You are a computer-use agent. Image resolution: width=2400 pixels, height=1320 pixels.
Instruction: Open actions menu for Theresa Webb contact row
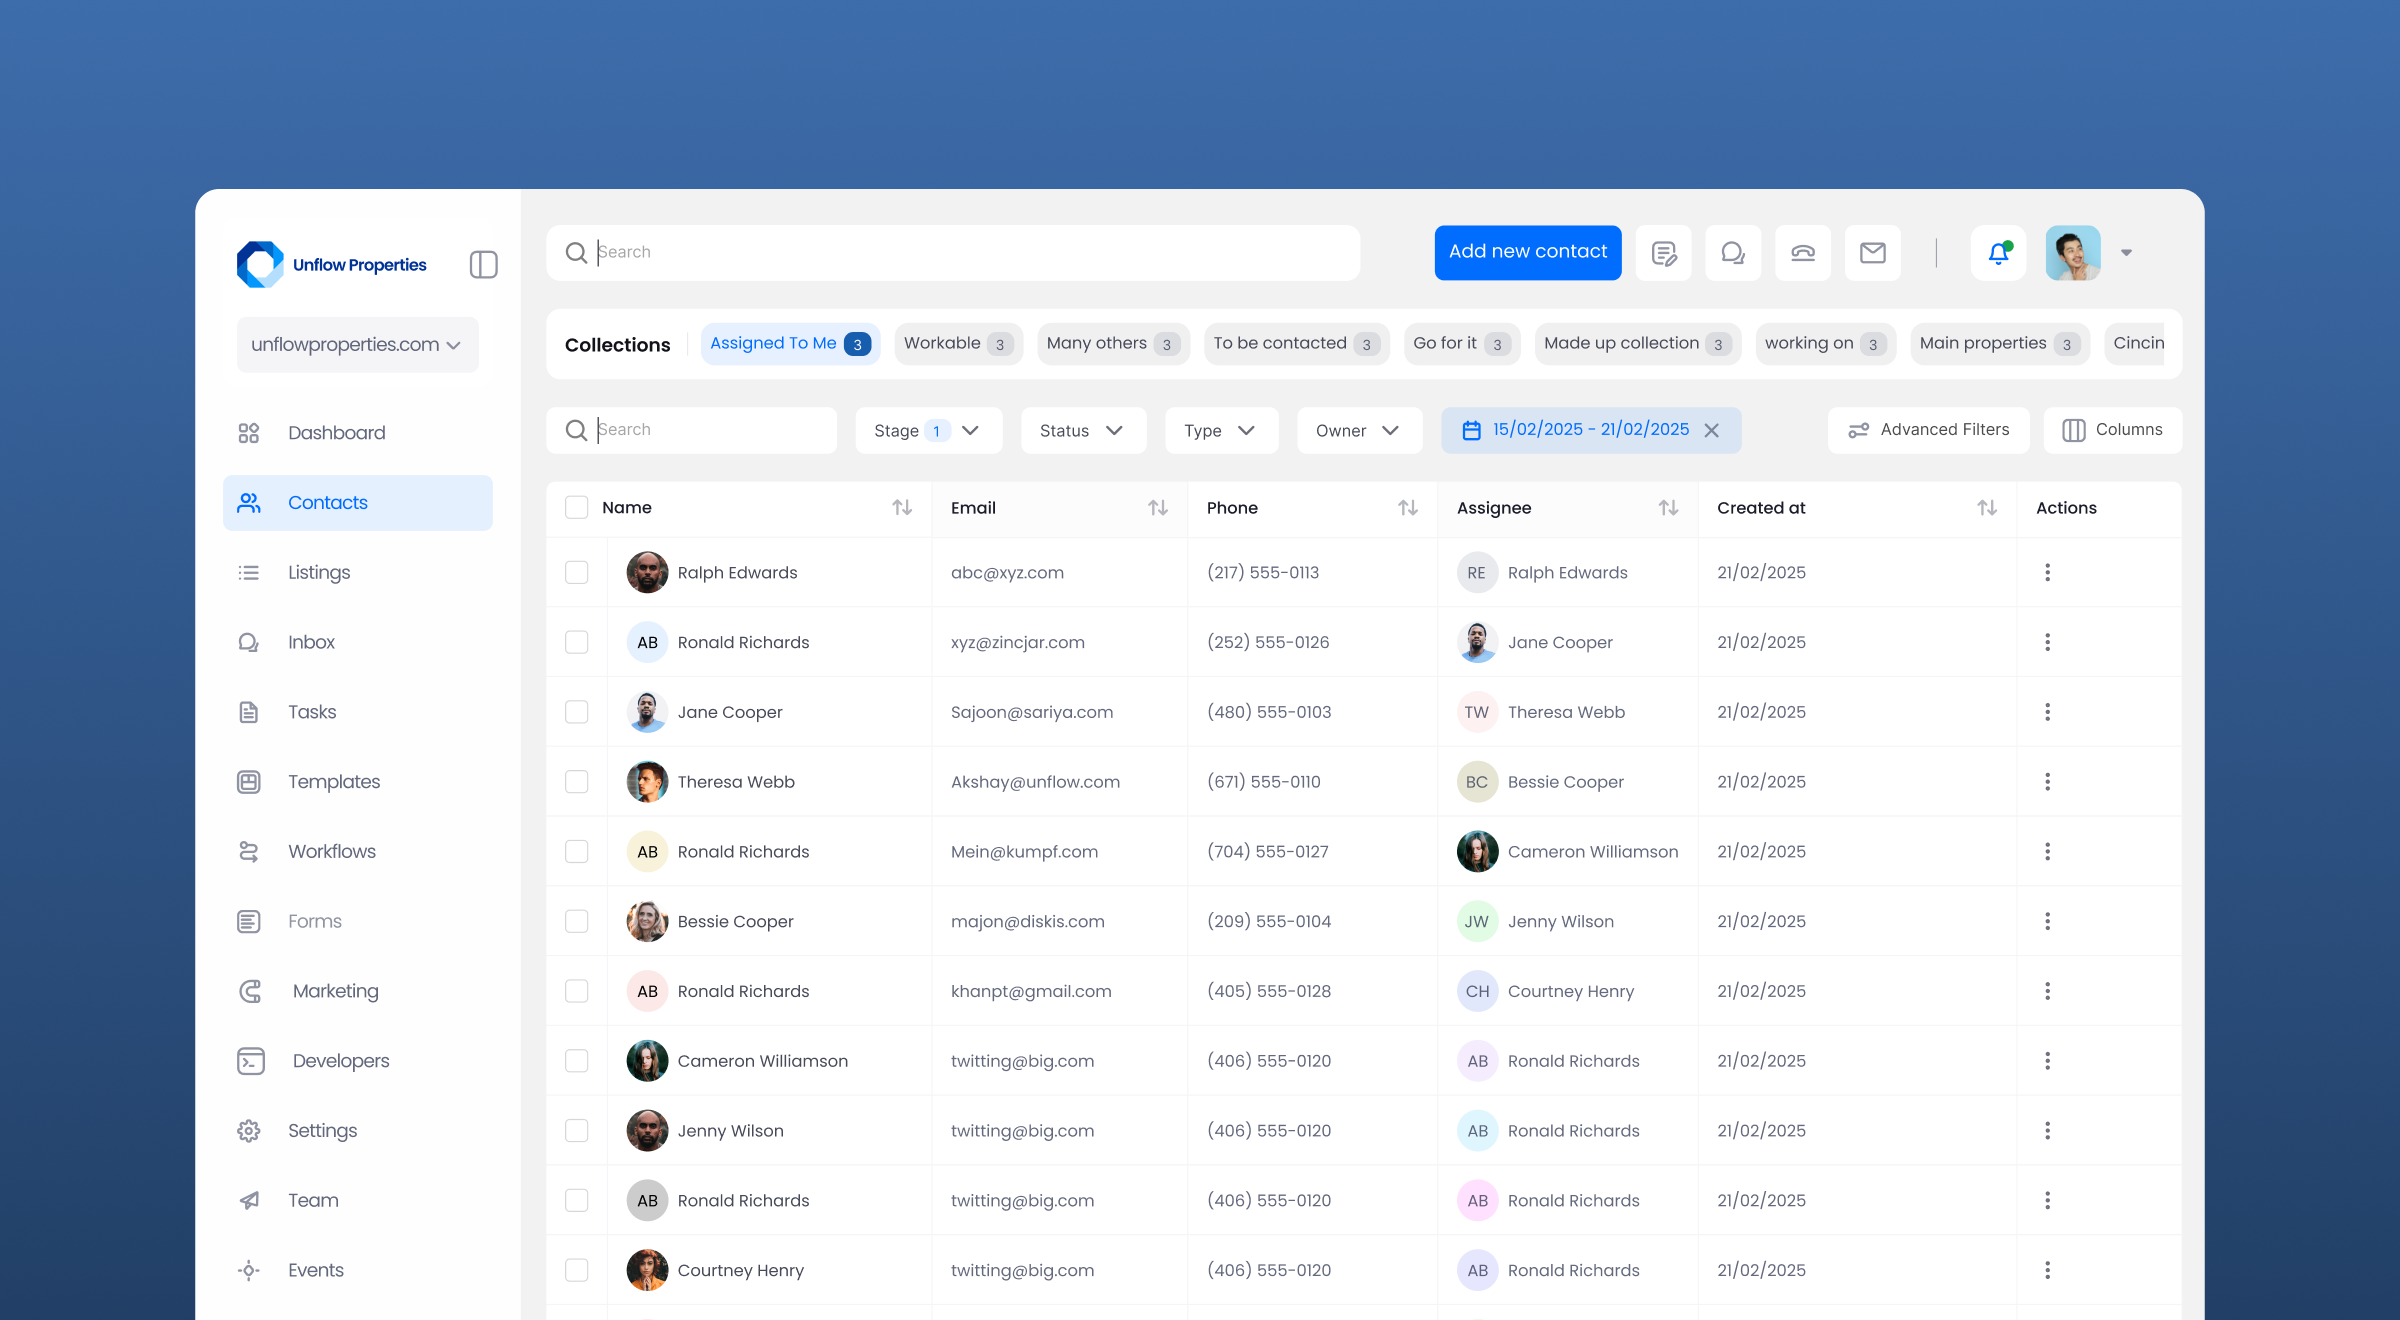click(2047, 782)
